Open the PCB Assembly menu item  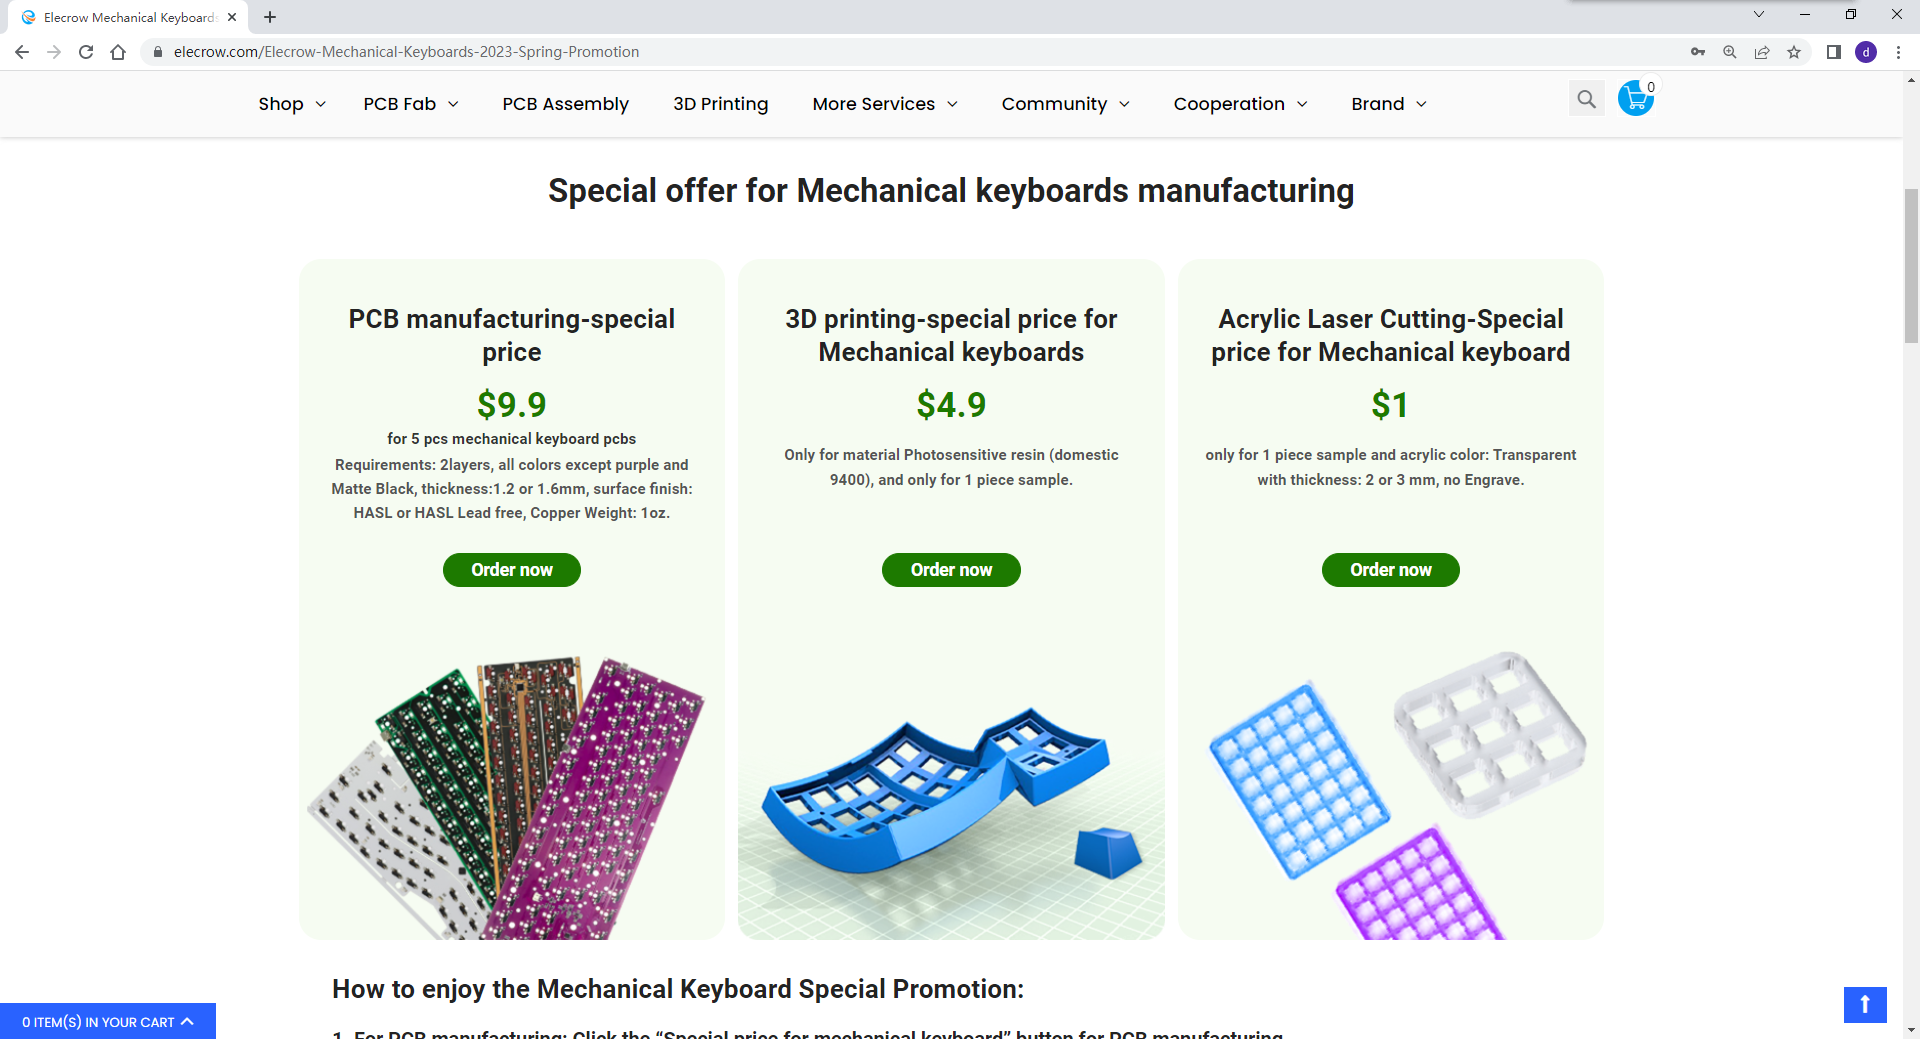click(565, 104)
